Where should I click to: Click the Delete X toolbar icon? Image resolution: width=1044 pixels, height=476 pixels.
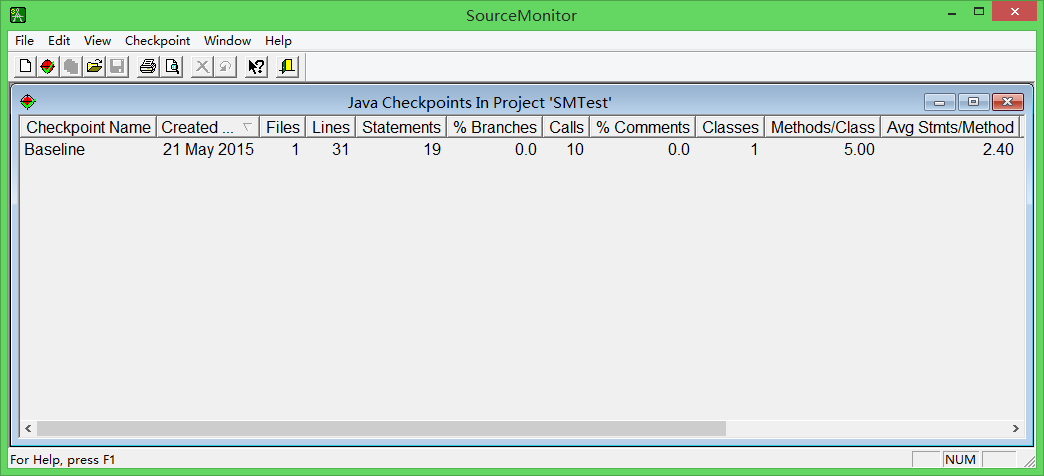coord(202,67)
